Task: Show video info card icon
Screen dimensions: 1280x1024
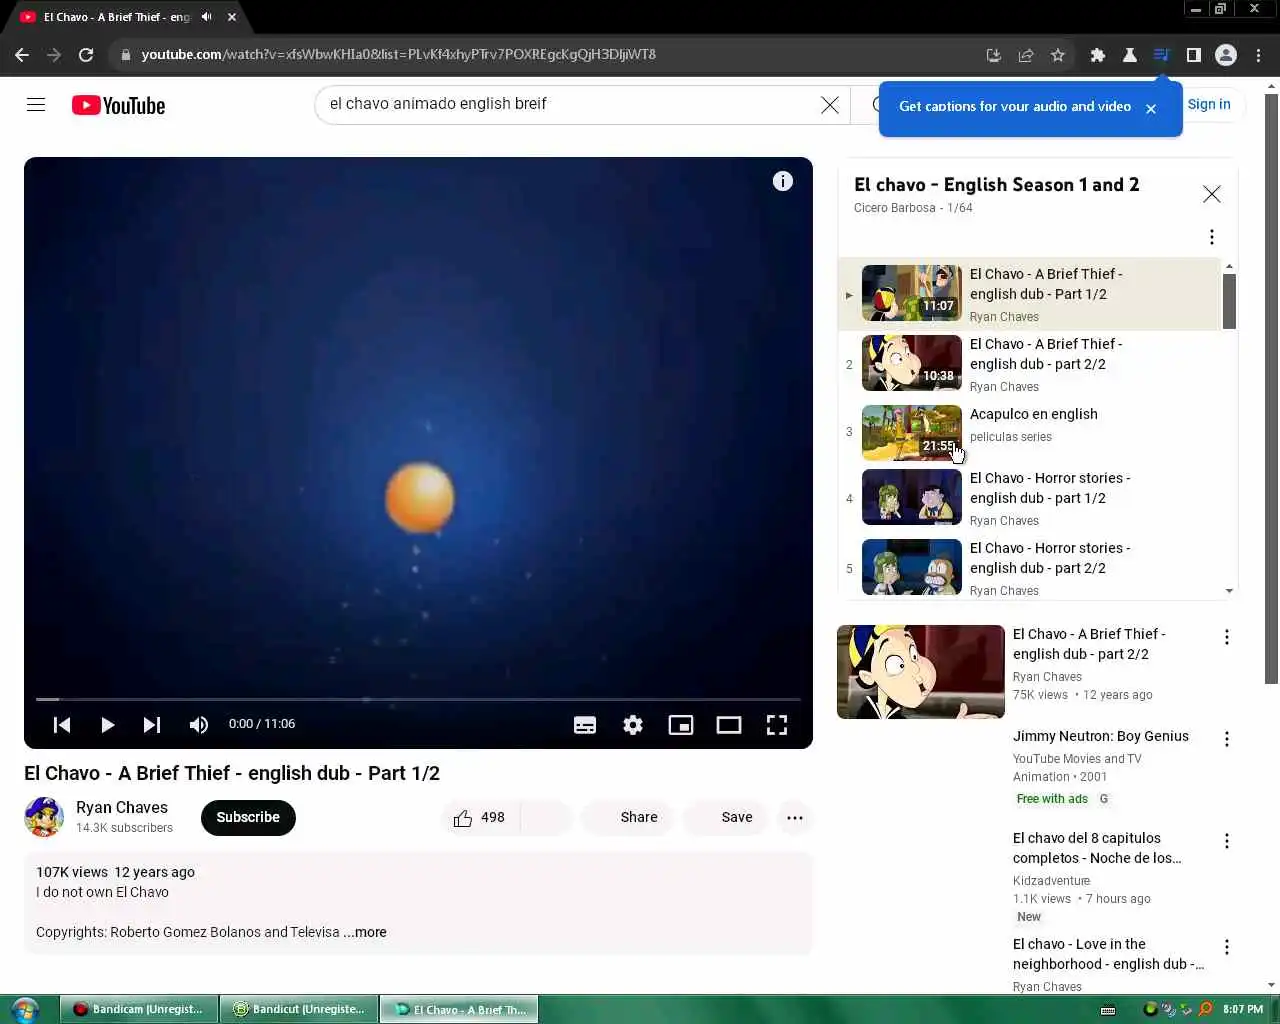Action: (783, 181)
